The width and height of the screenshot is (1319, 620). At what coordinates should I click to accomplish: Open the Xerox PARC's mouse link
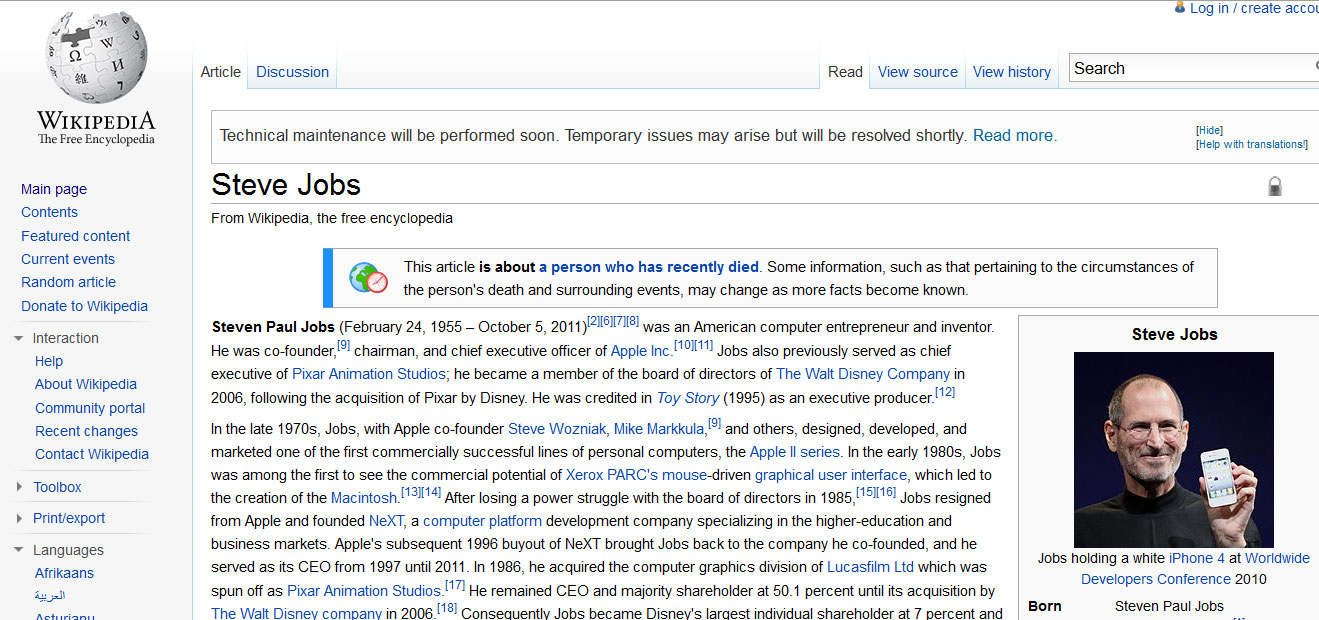coord(637,475)
